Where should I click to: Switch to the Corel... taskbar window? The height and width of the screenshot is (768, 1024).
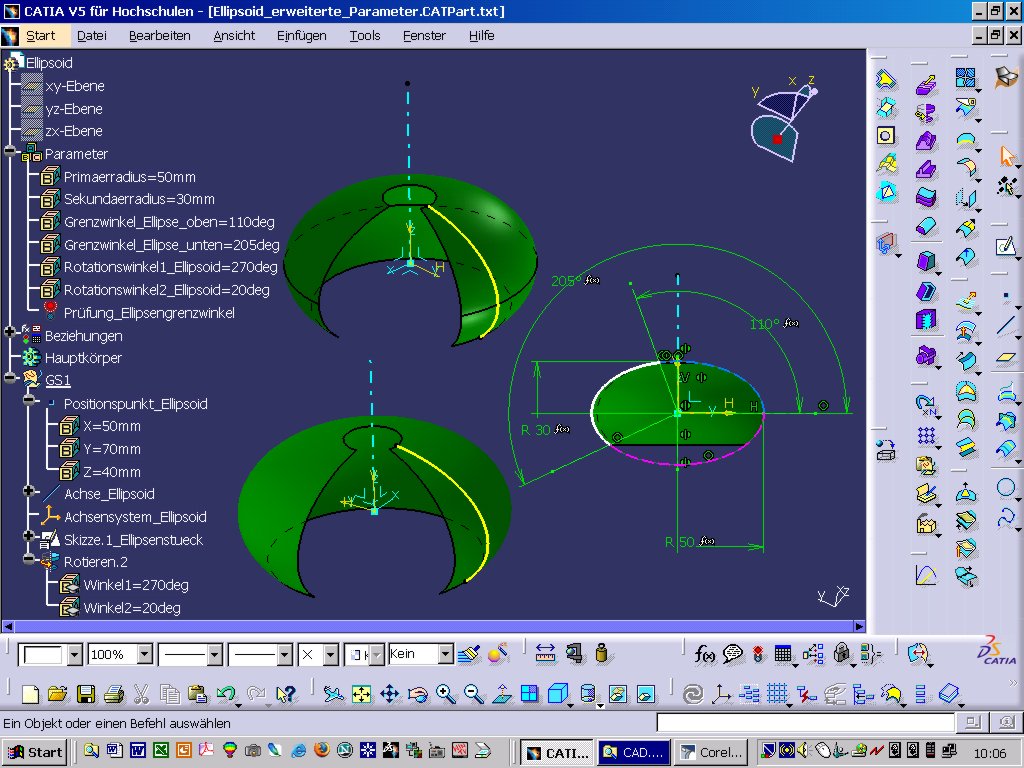(711, 752)
